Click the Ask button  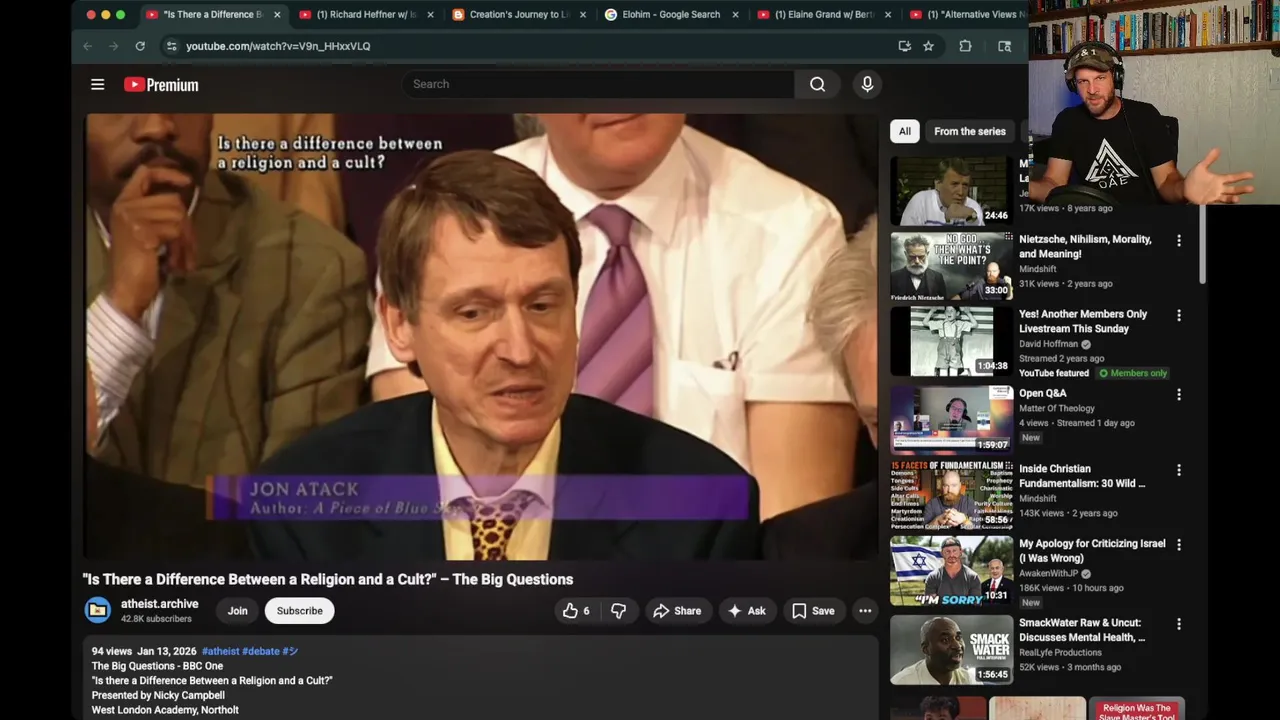point(747,611)
